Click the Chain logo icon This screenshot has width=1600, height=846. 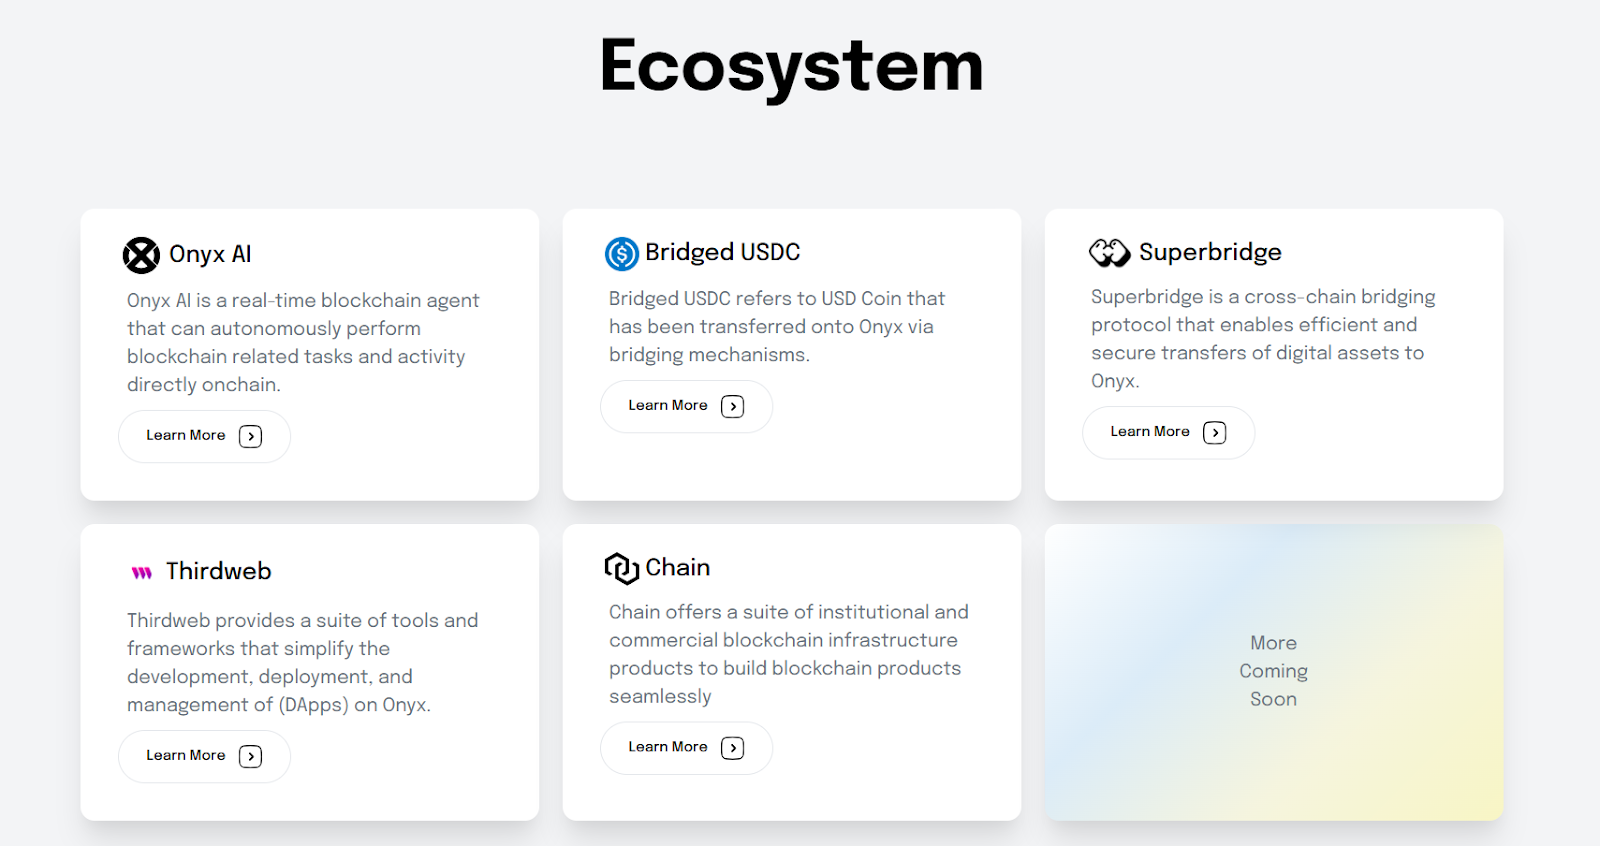point(621,568)
